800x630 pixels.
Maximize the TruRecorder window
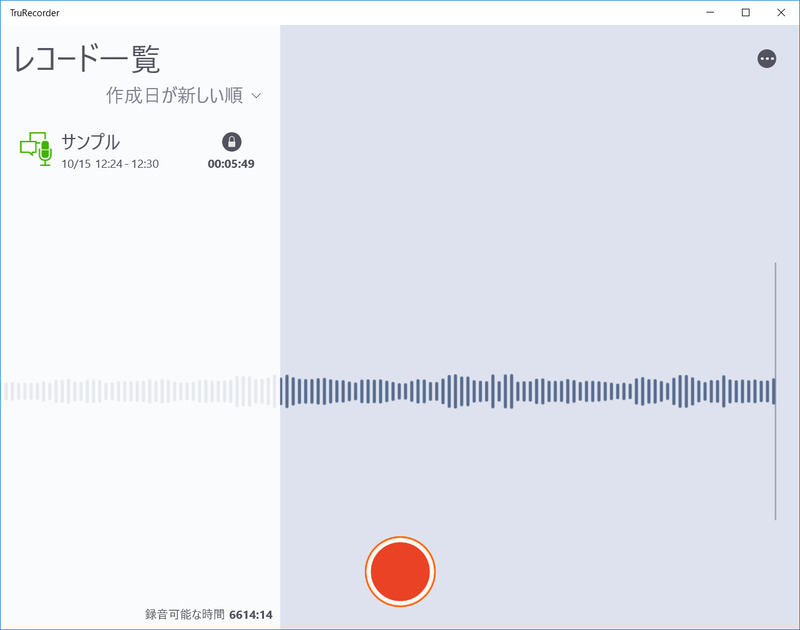click(x=747, y=13)
